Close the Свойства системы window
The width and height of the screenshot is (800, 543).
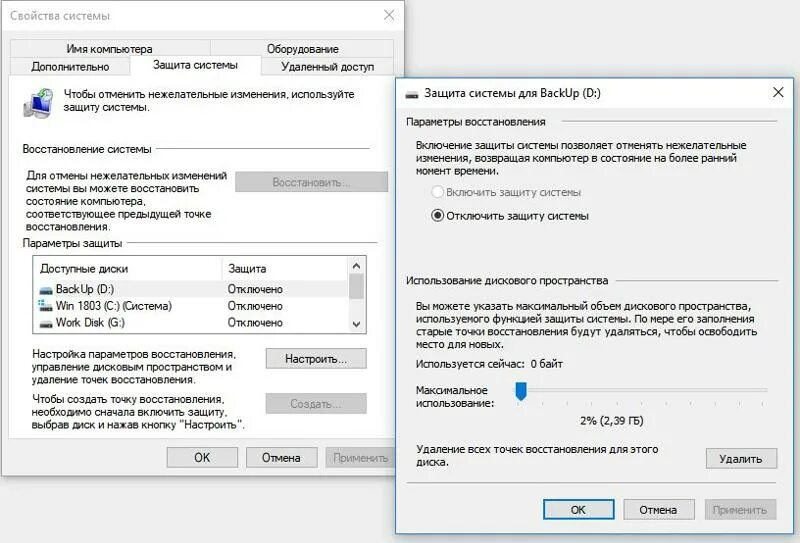[389, 15]
